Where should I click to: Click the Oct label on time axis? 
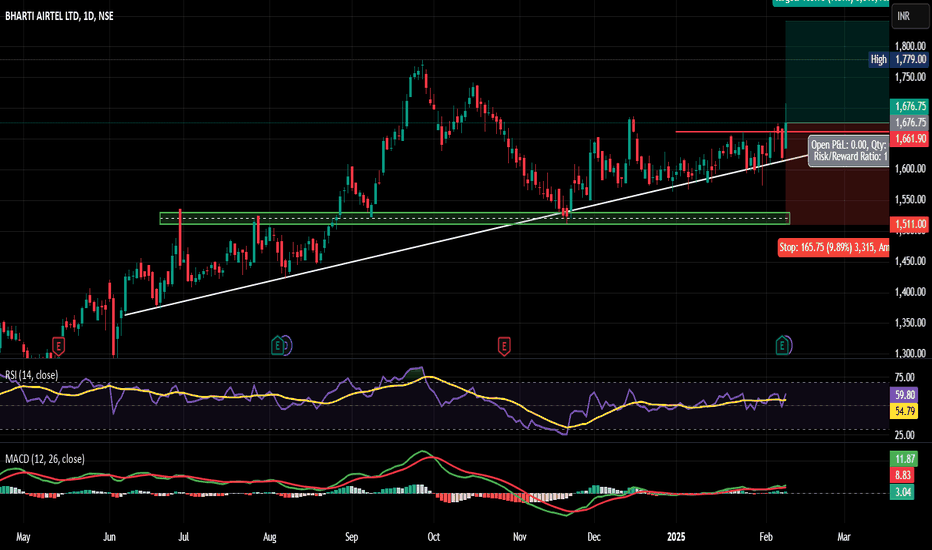coord(433,537)
